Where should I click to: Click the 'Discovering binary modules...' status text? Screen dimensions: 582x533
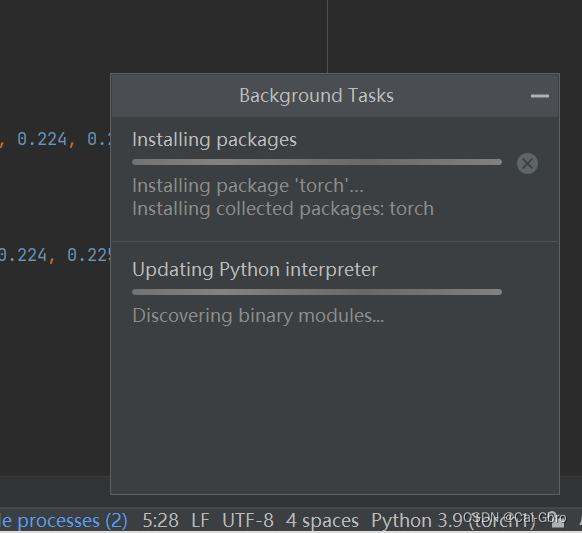coord(258,316)
